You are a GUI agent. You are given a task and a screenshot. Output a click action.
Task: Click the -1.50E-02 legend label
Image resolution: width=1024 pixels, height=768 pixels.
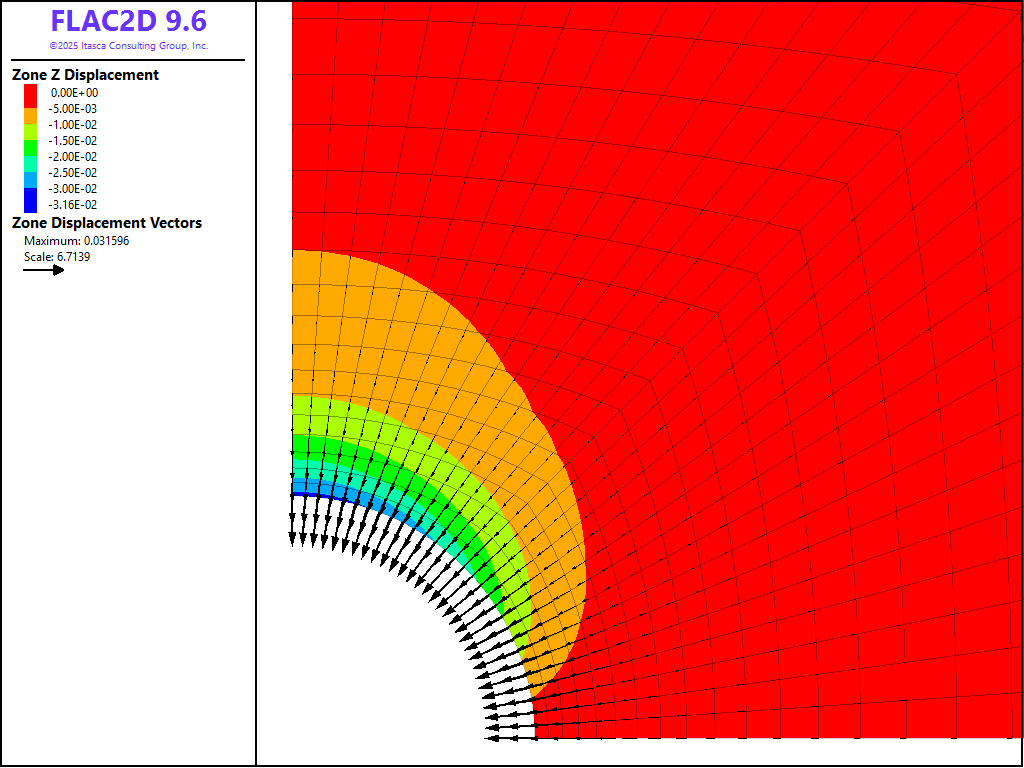click(x=74, y=140)
